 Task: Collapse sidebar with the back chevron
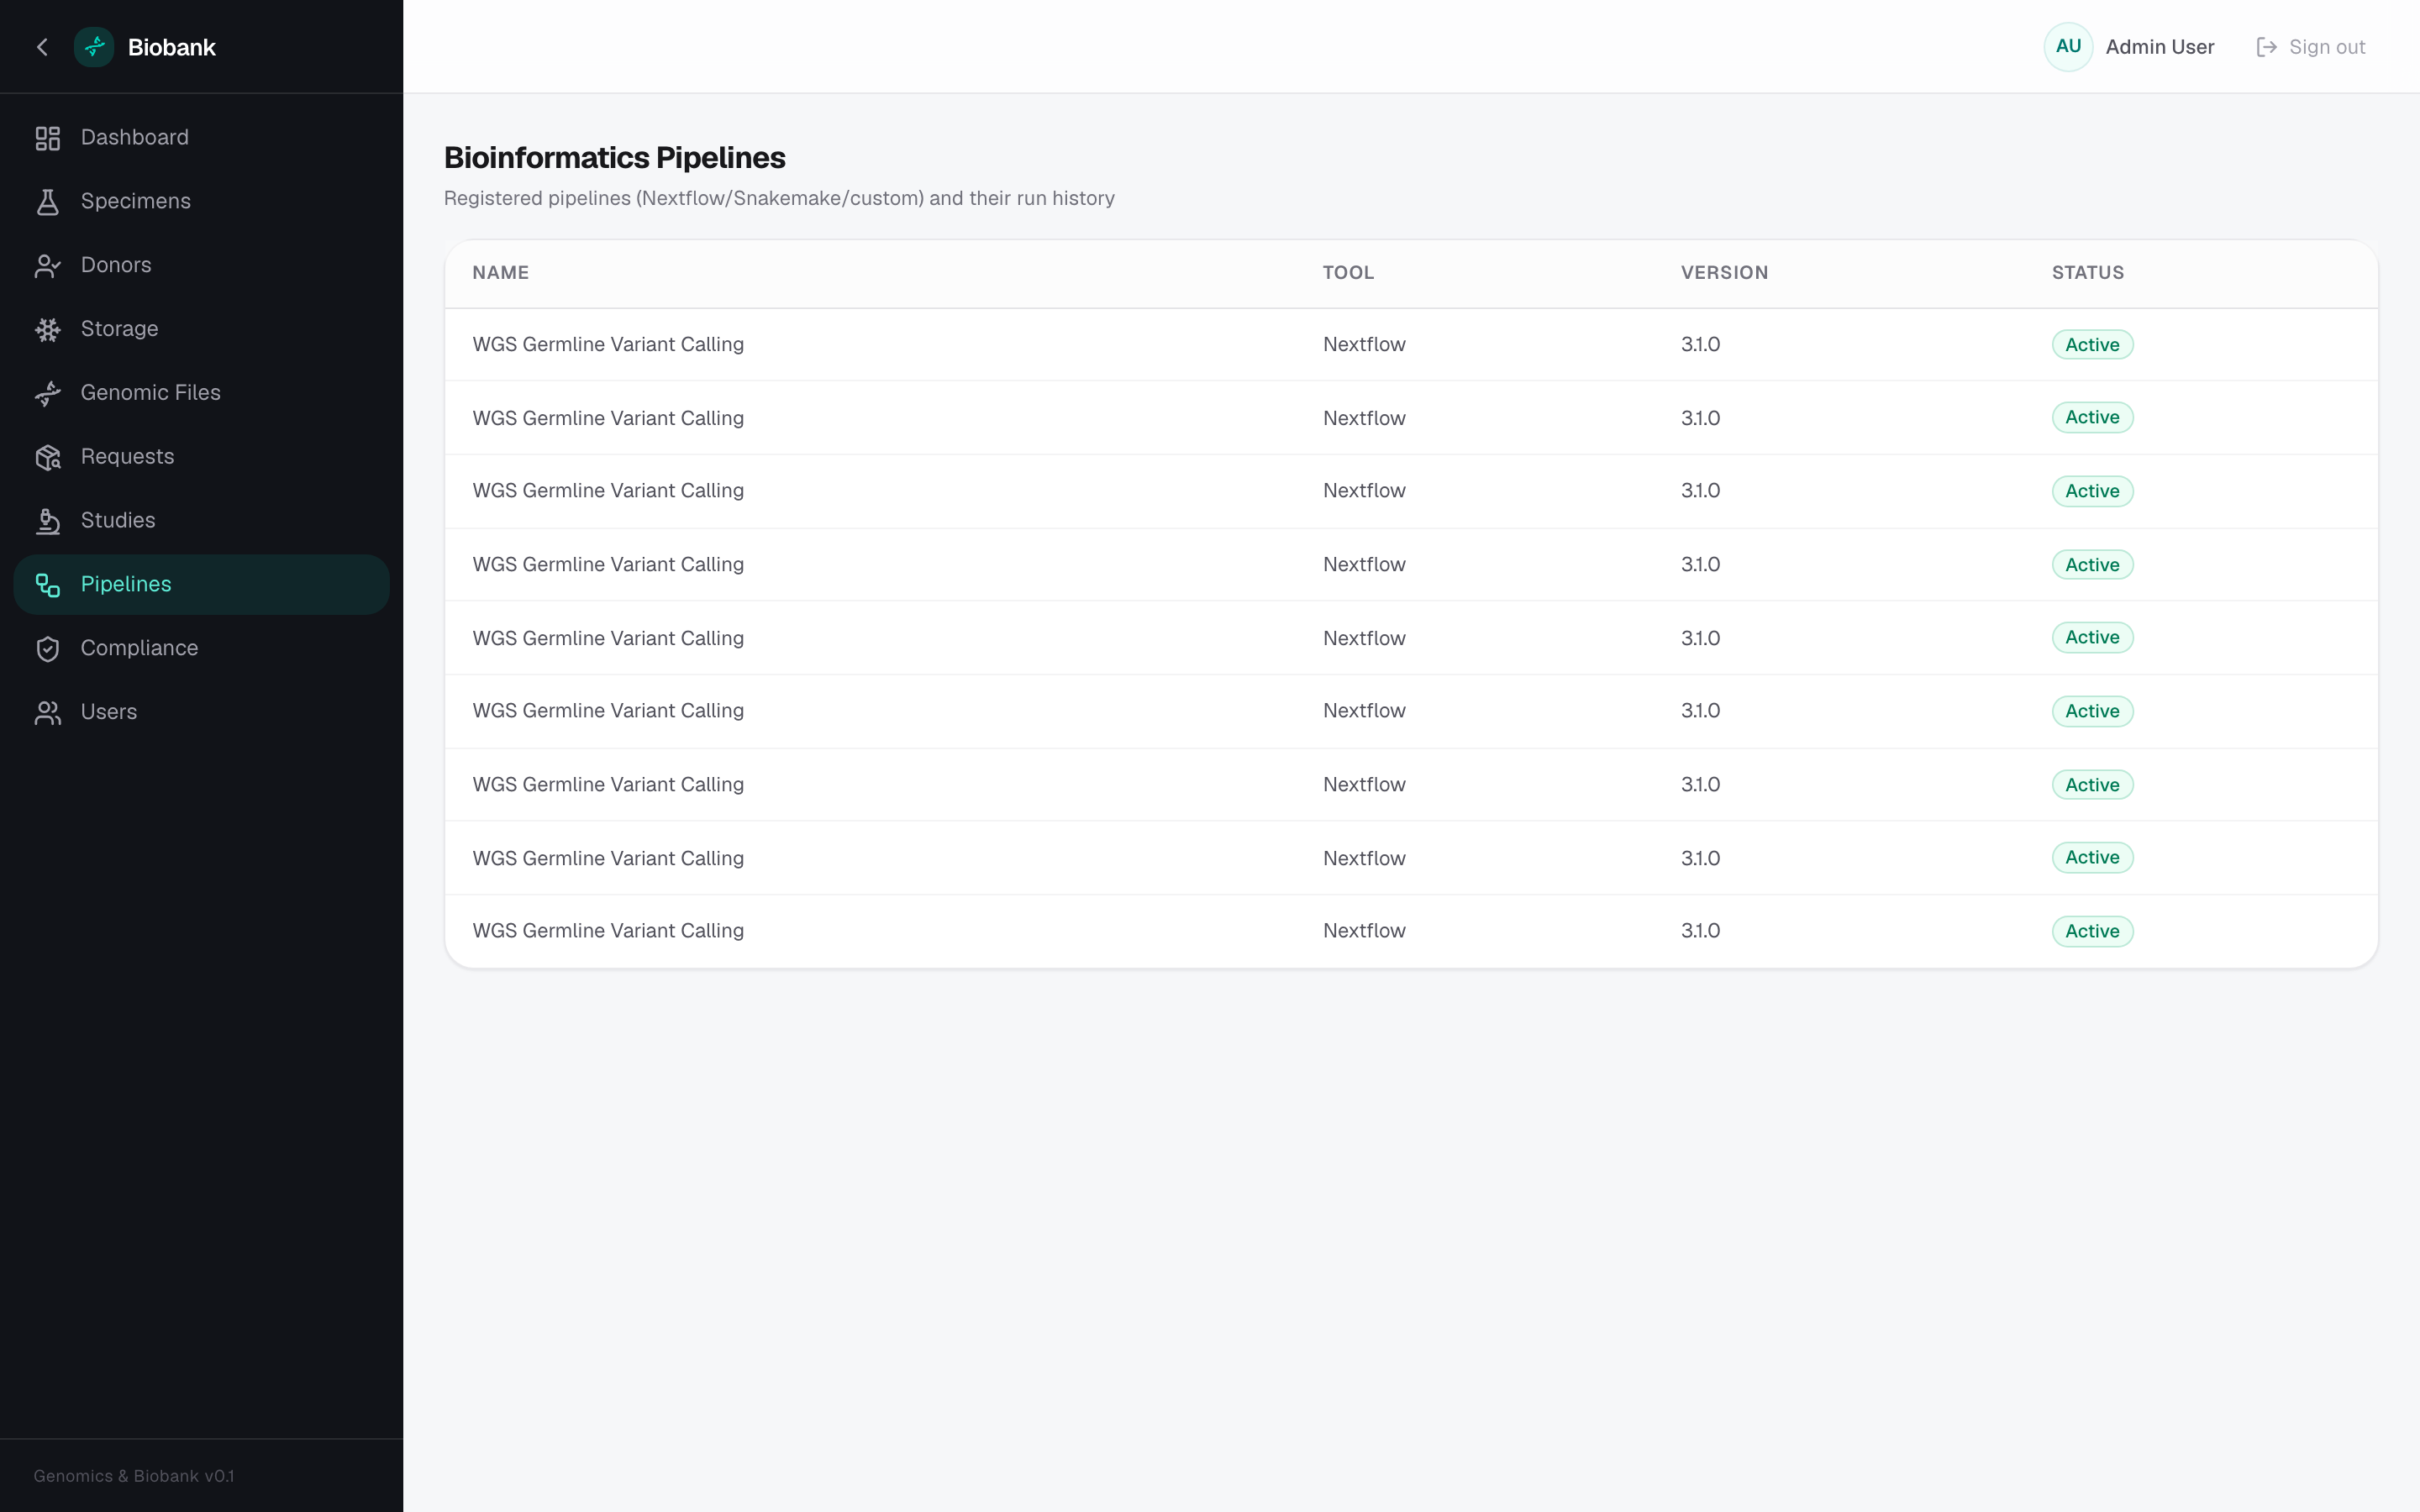[42, 47]
